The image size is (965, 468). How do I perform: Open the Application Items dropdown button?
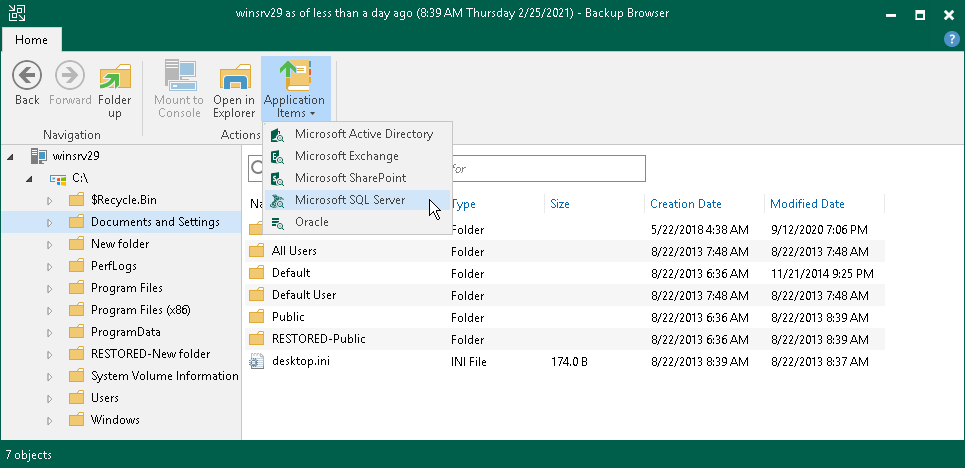pos(294,88)
